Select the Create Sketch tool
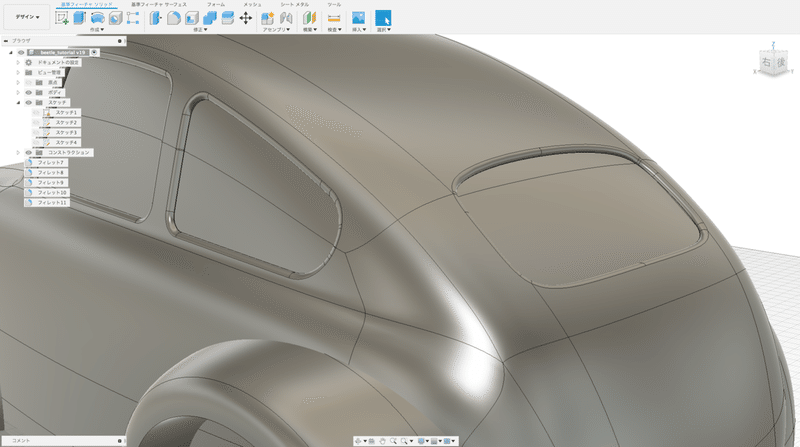This screenshot has width=800, height=447. (x=62, y=18)
